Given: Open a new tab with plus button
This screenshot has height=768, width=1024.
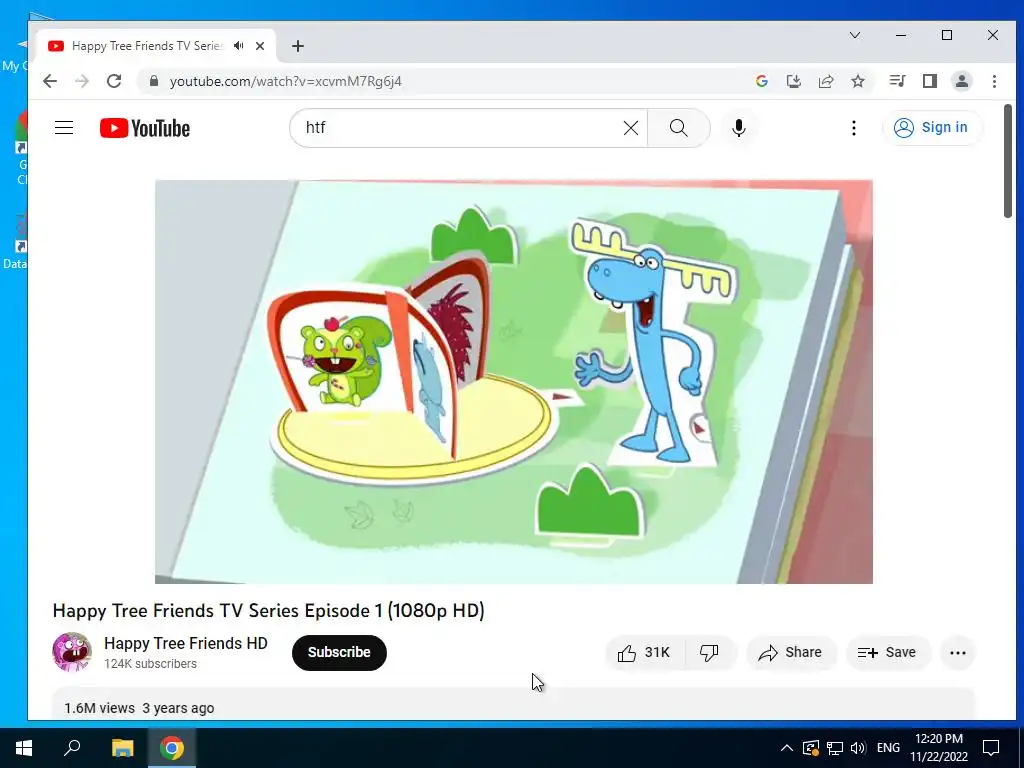Looking at the screenshot, I should pos(298,46).
